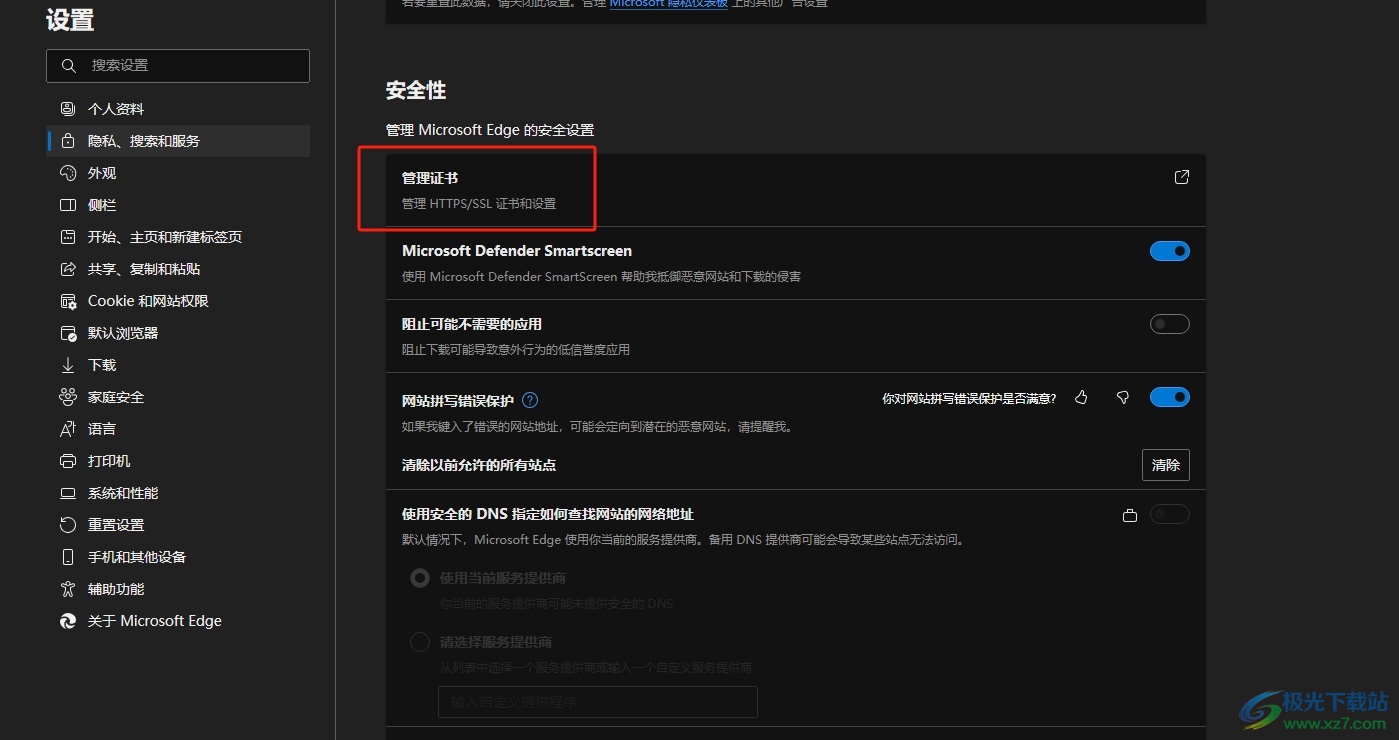This screenshot has width=1399, height=740.
Task: Open the 个人资料 settings page
Action: (178, 109)
